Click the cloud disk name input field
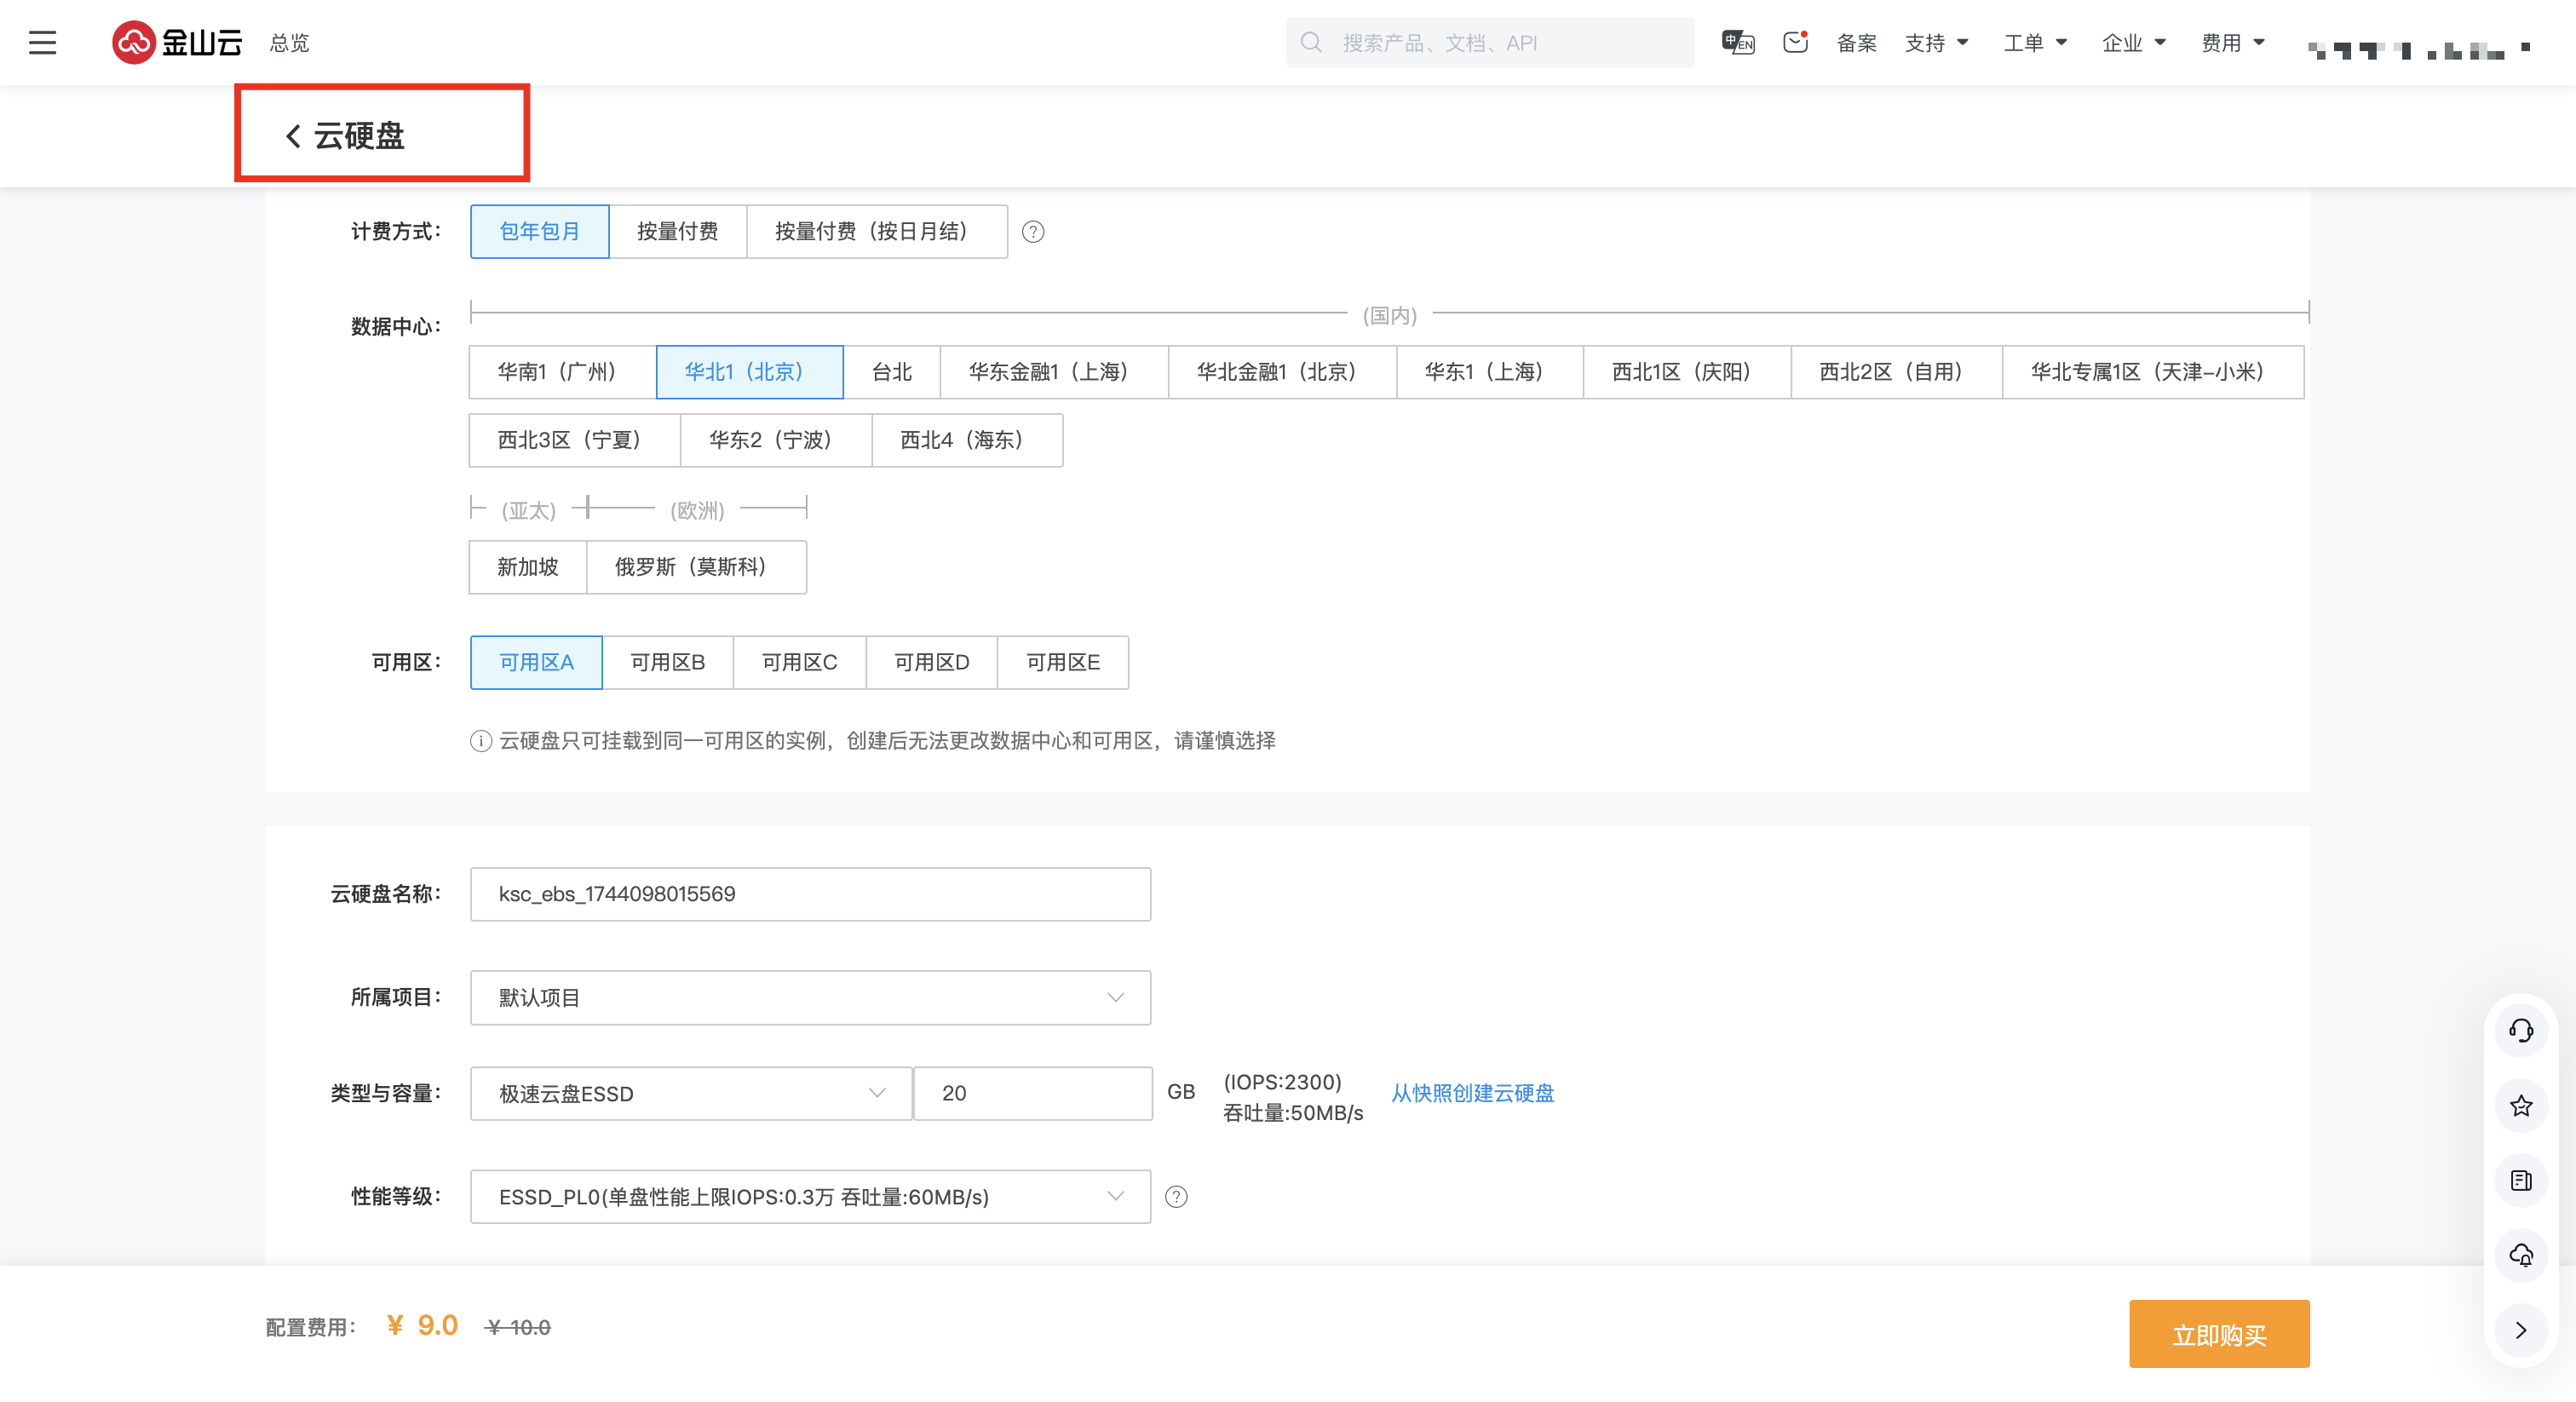The height and width of the screenshot is (1402, 2576). (810, 894)
